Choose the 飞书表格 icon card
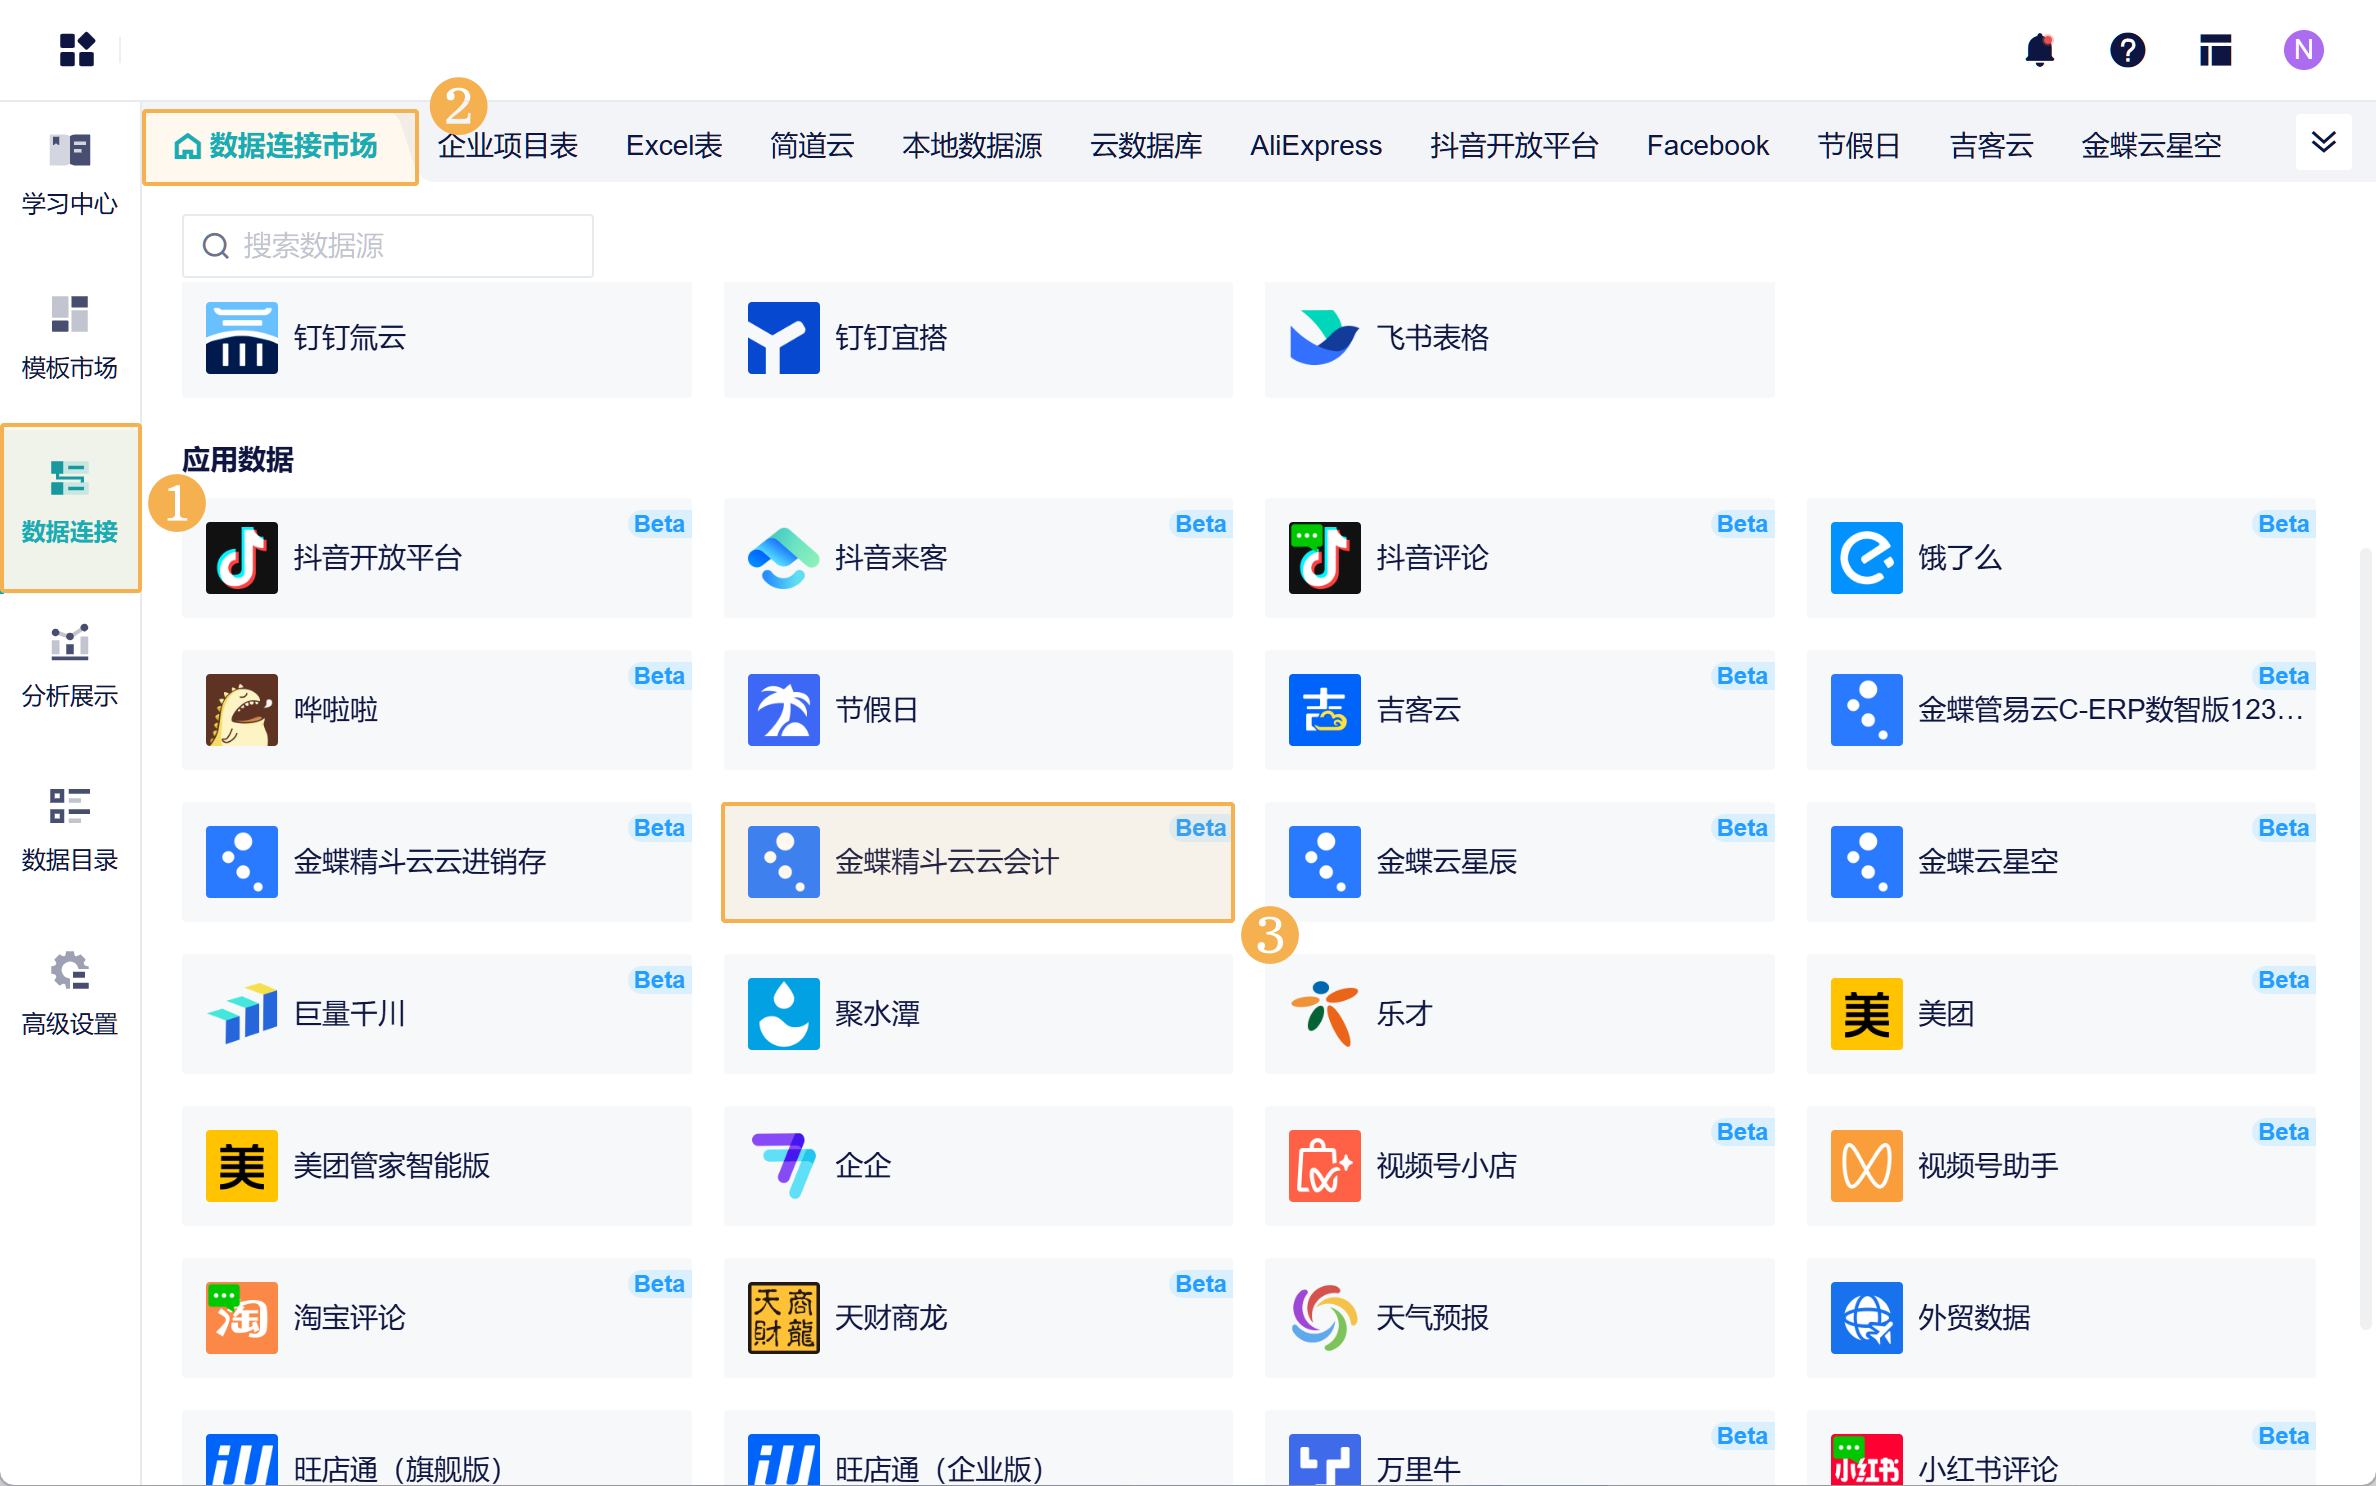 pyautogui.click(x=1324, y=338)
